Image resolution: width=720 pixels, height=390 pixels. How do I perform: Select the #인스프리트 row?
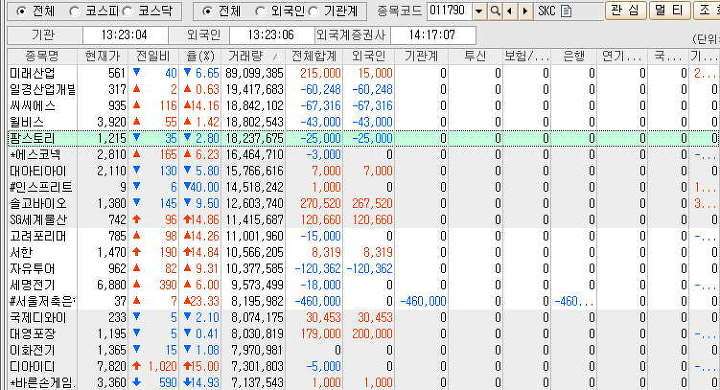[363, 187]
